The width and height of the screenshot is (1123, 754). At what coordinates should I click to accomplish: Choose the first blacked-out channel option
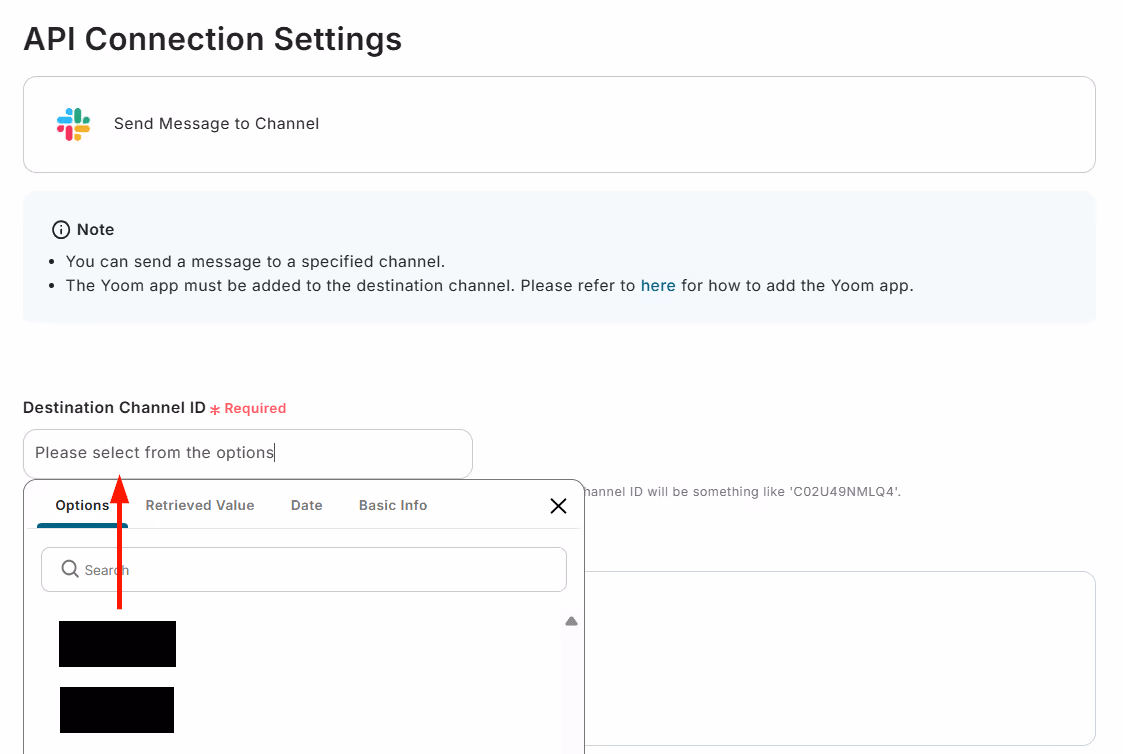click(x=117, y=644)
